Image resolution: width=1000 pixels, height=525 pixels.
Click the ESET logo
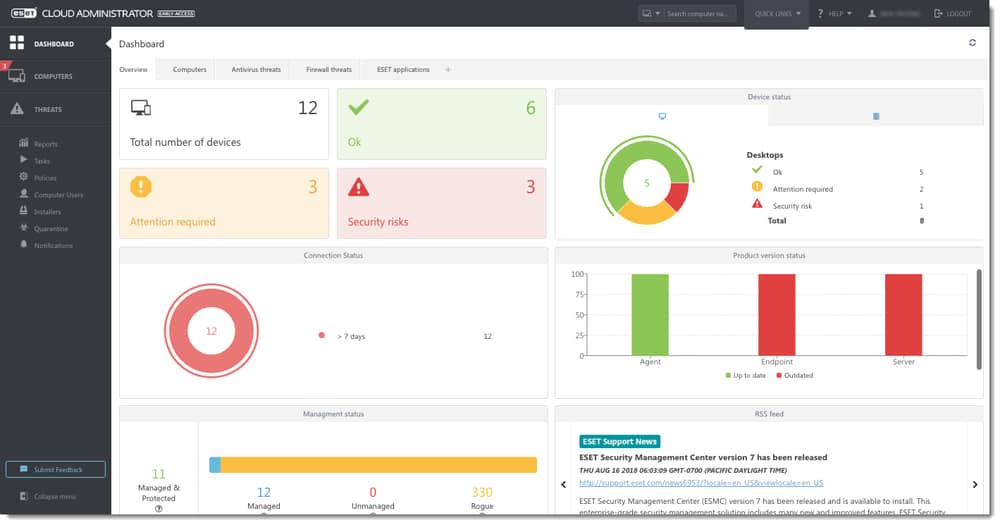[24, 13]
